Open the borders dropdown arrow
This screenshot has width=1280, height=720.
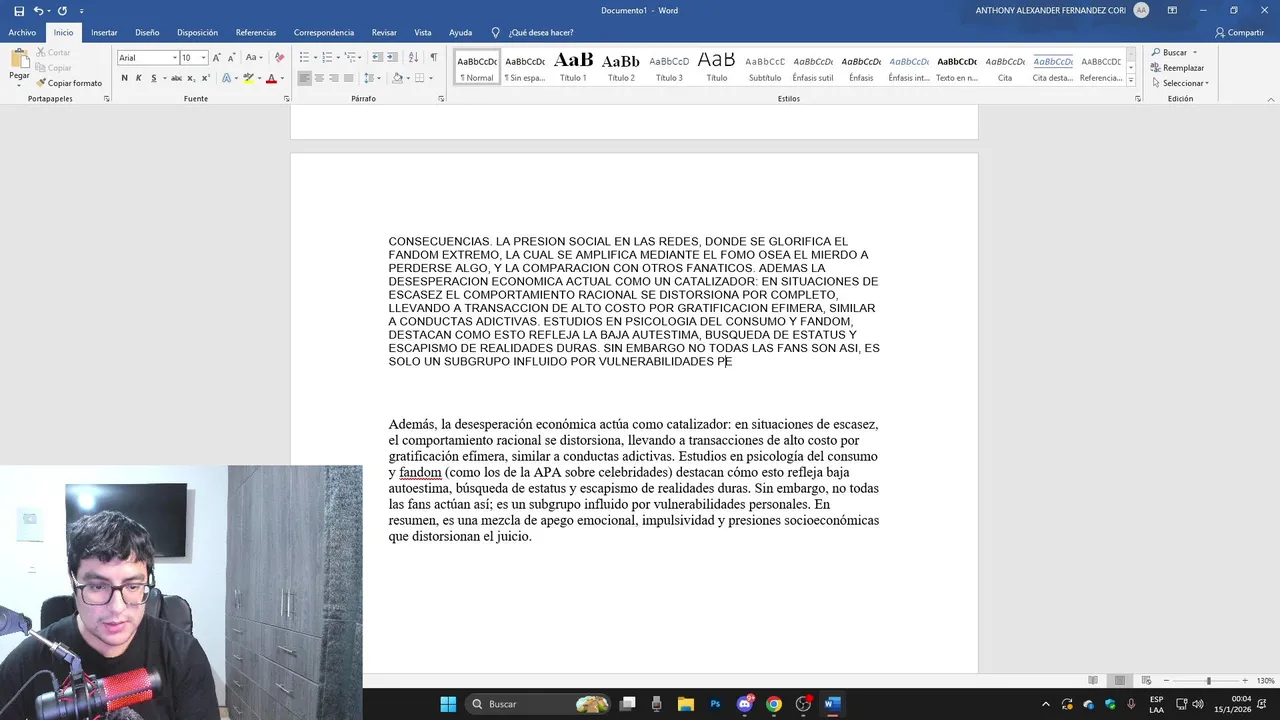[431, 78]
